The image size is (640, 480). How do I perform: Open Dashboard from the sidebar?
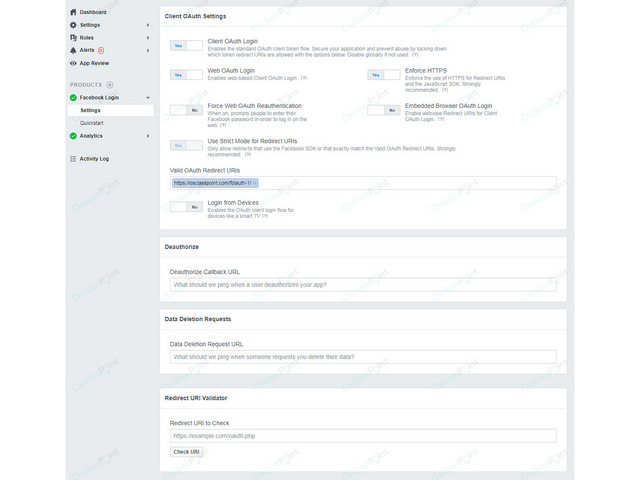[93, 12]
